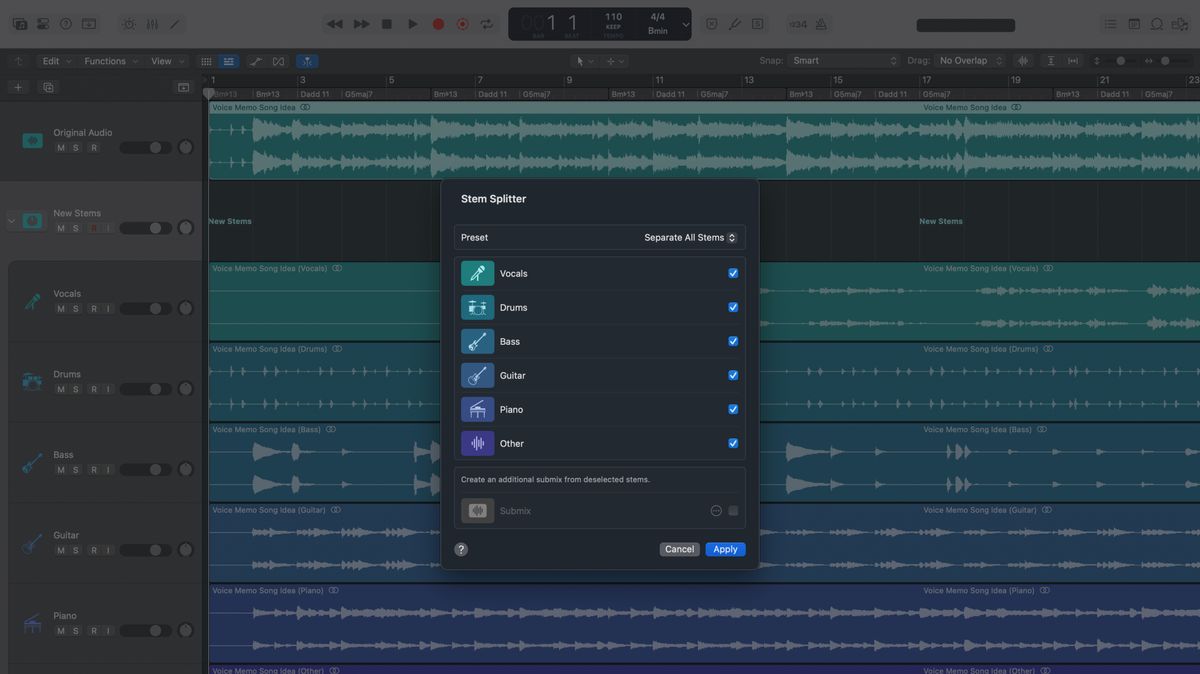This screenshot has height=674, width=1200.
Task: Collapse the New Stems track stack
Action: [11, 221]
